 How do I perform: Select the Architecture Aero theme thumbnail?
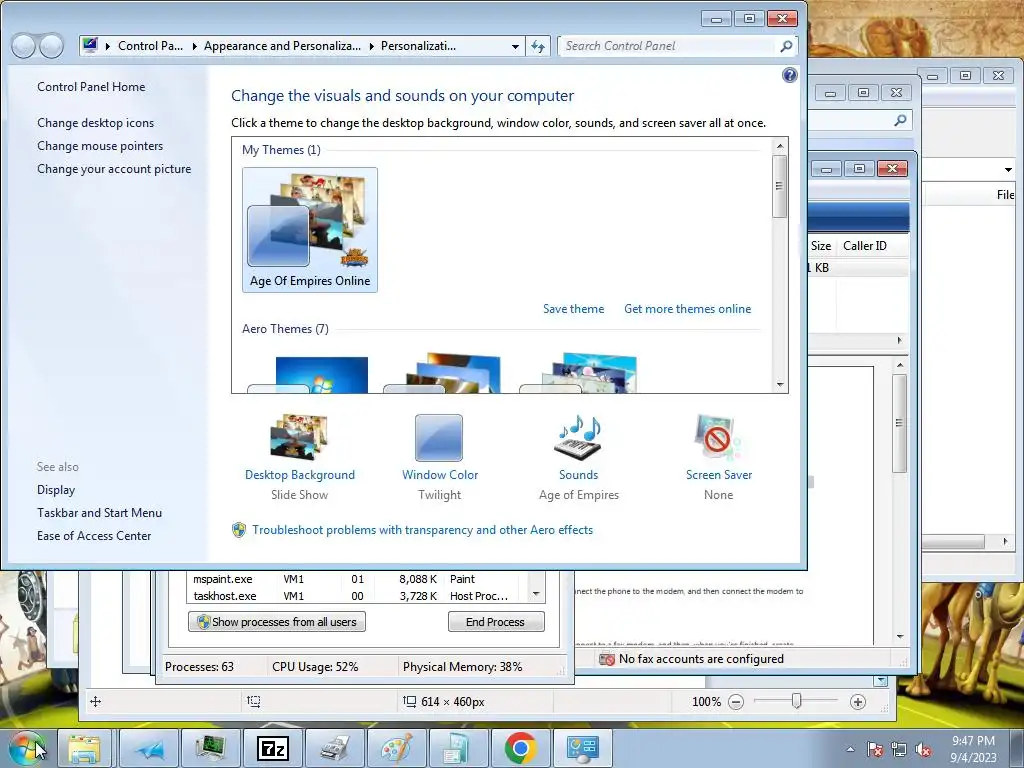pyautogui.click(x=443, y=374)
